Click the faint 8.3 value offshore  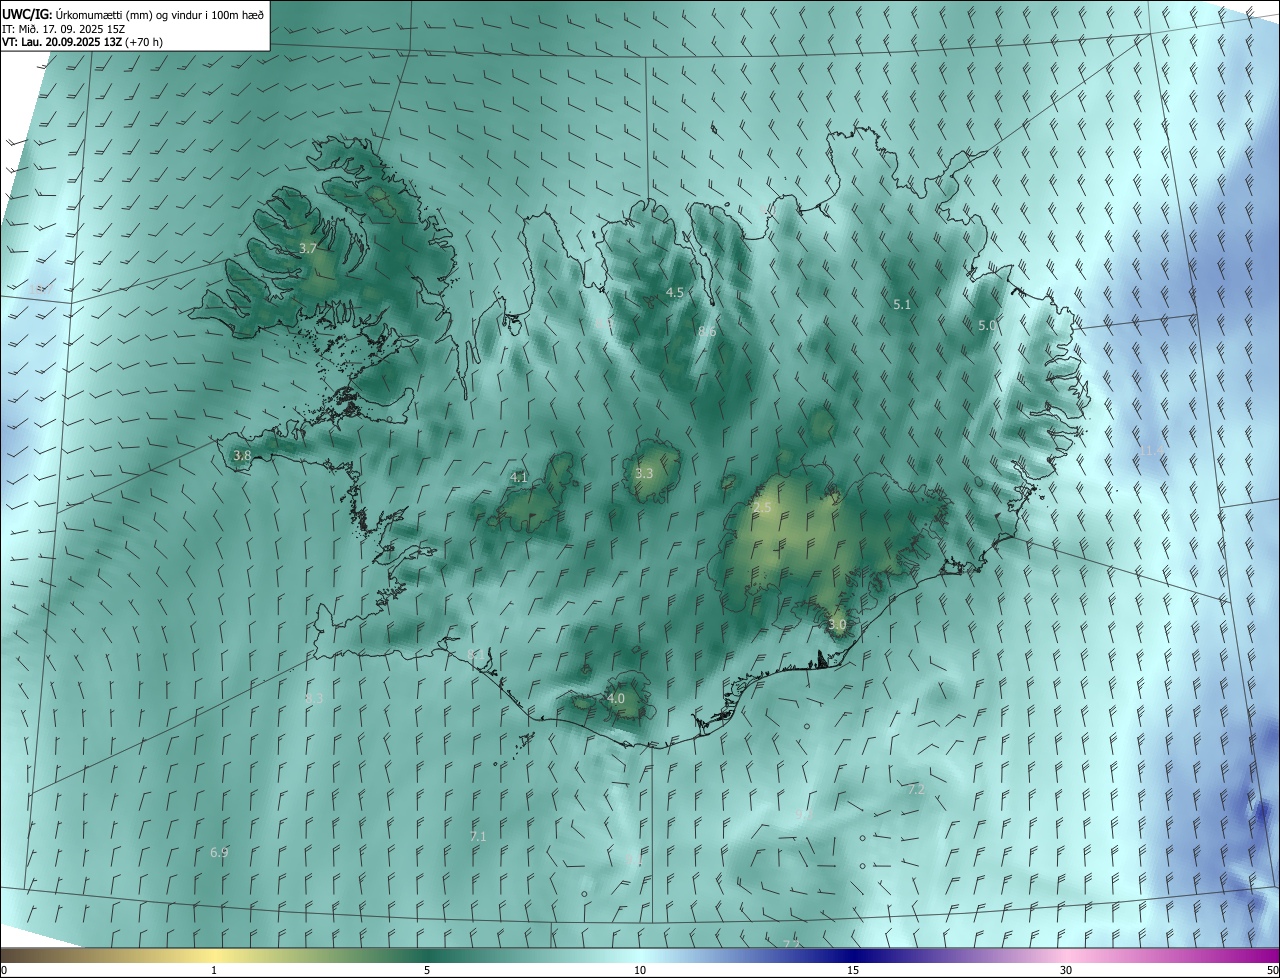pyautogui.click(x=314, y=698)
